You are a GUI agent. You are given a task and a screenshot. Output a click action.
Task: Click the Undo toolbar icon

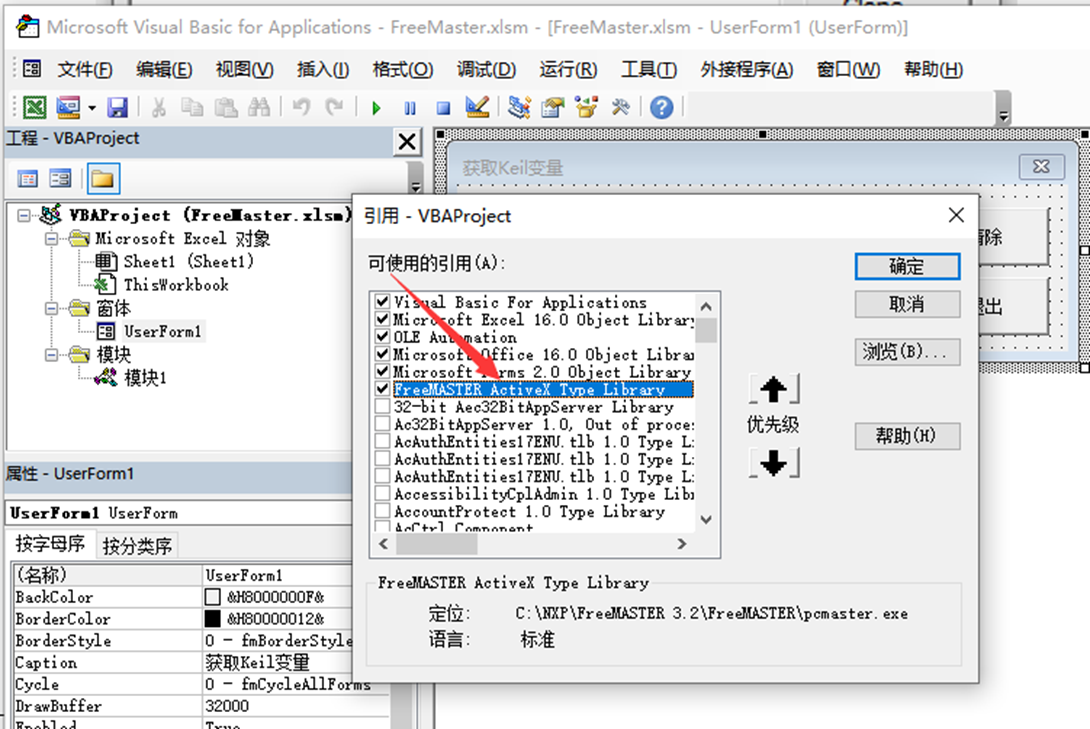[301, 107]
